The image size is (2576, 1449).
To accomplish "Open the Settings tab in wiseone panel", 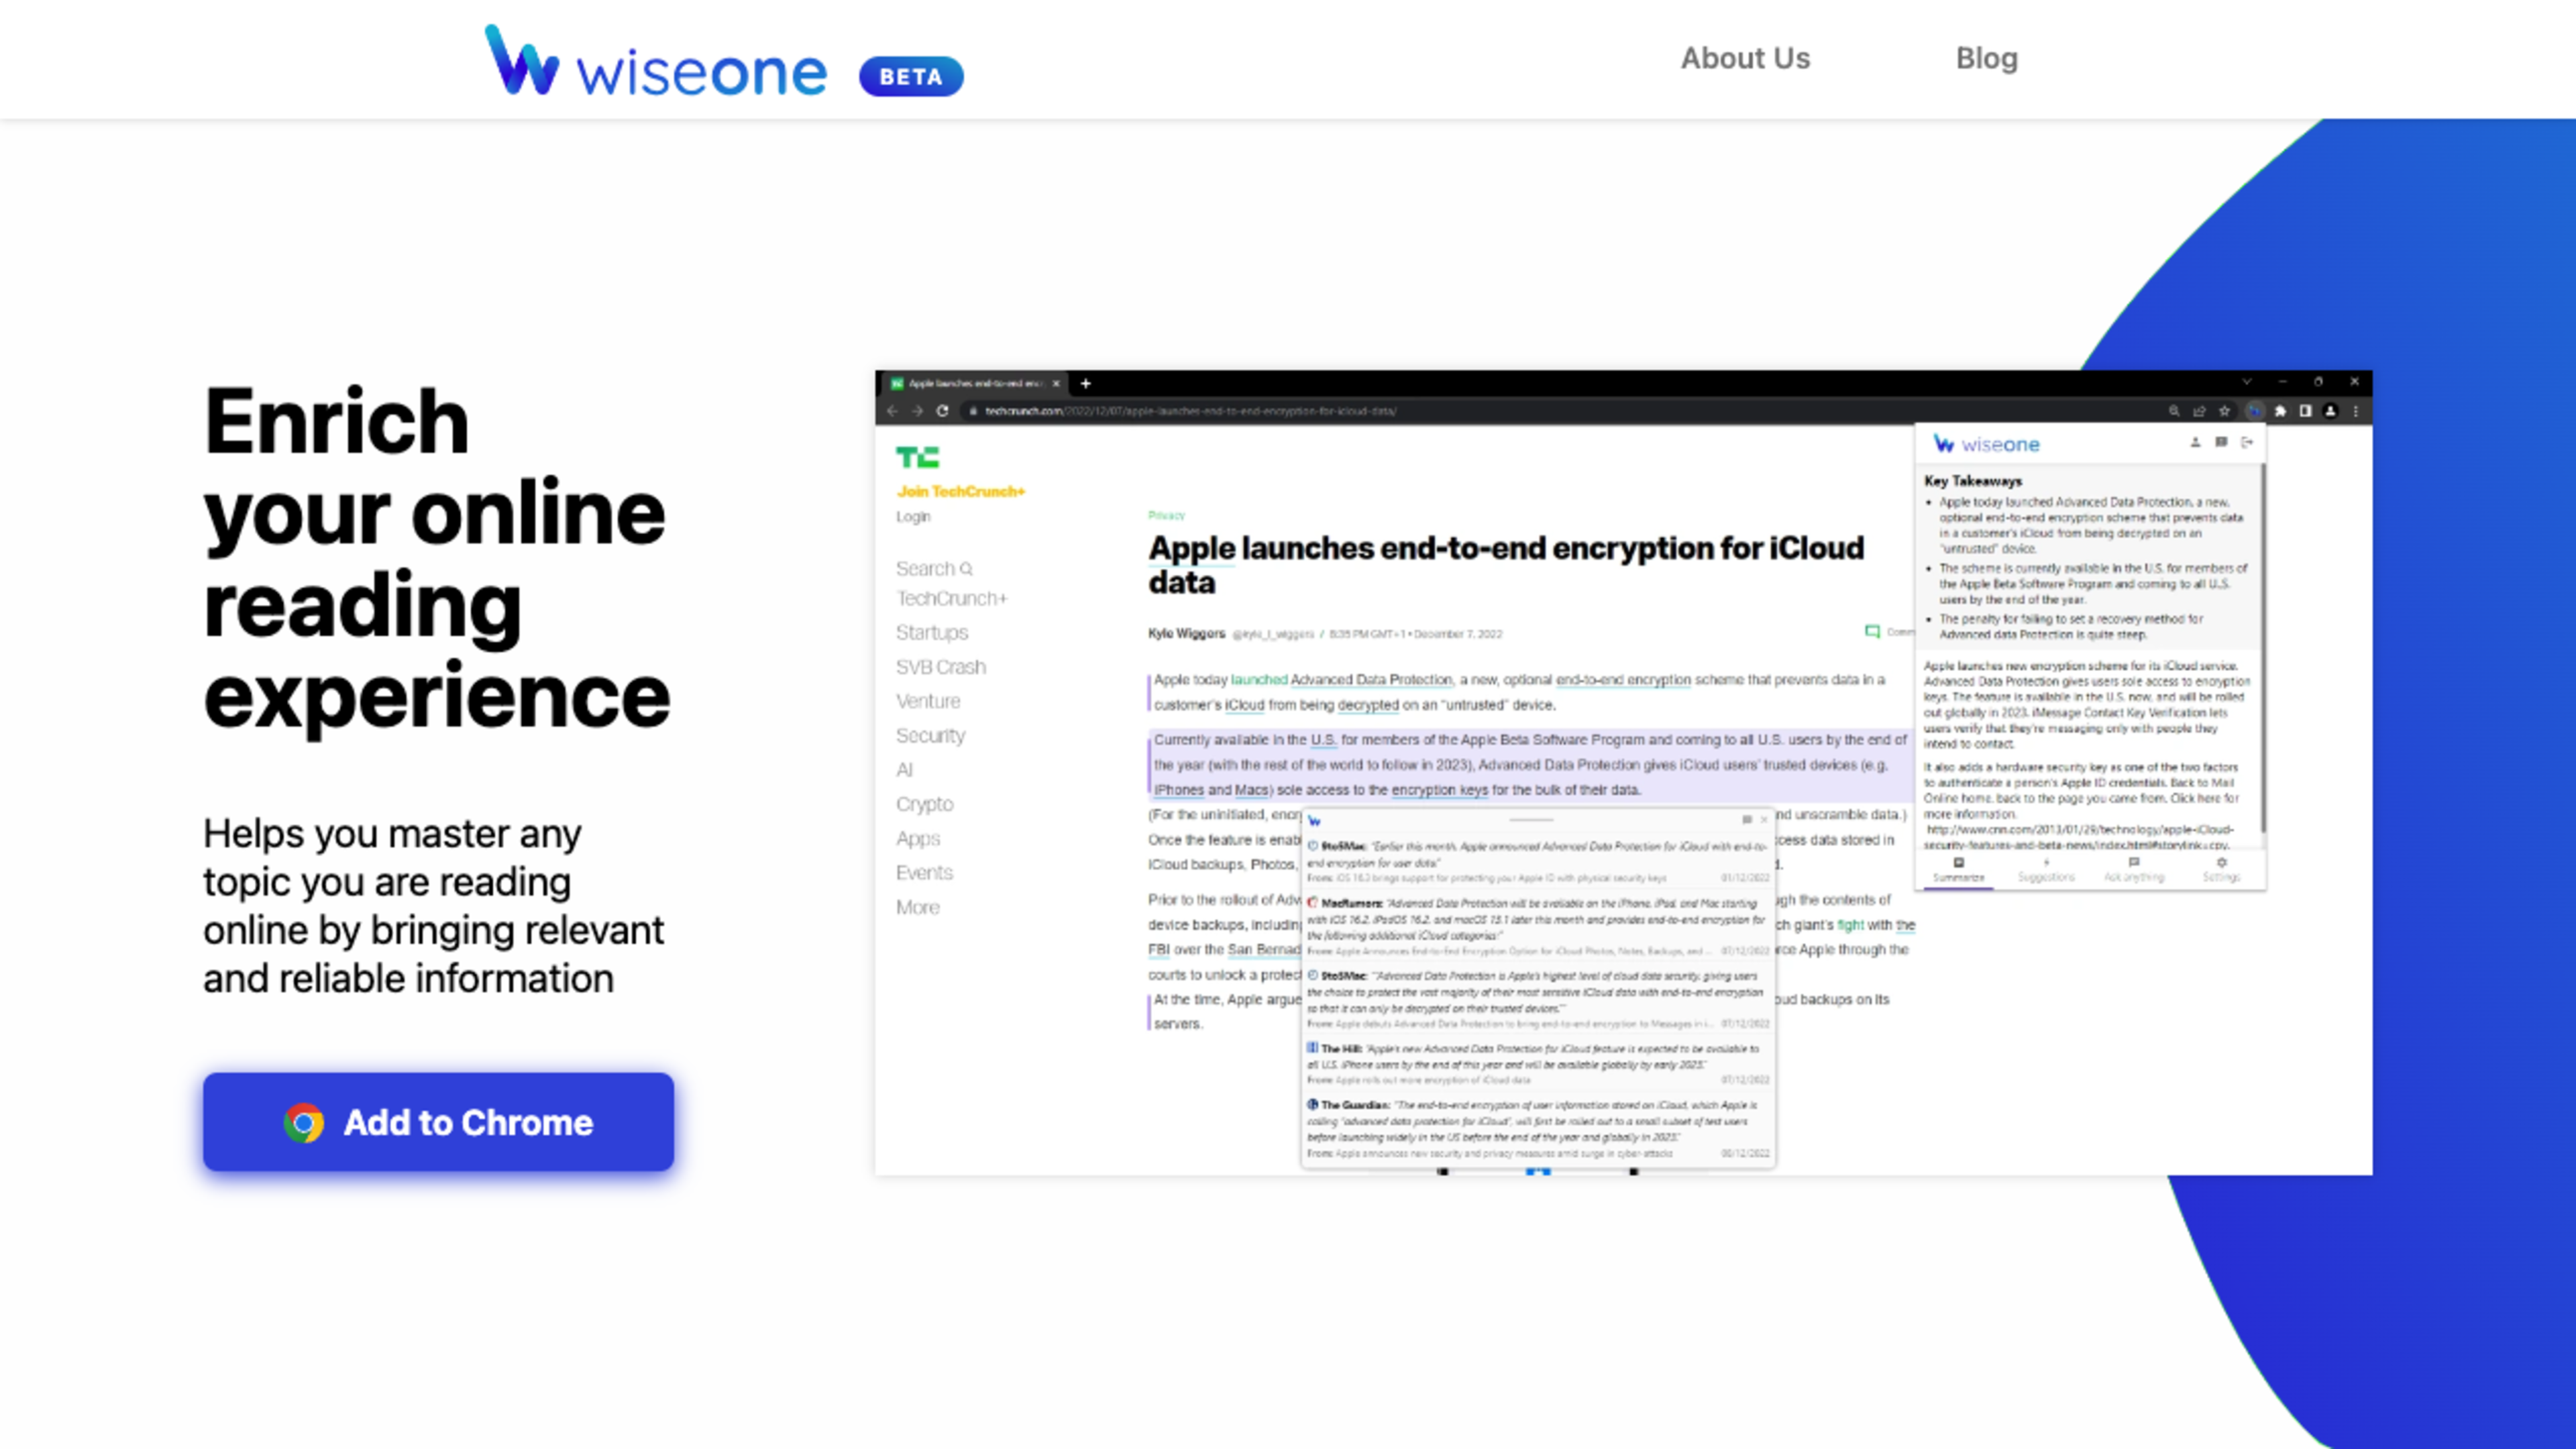I will (2221, 869).
